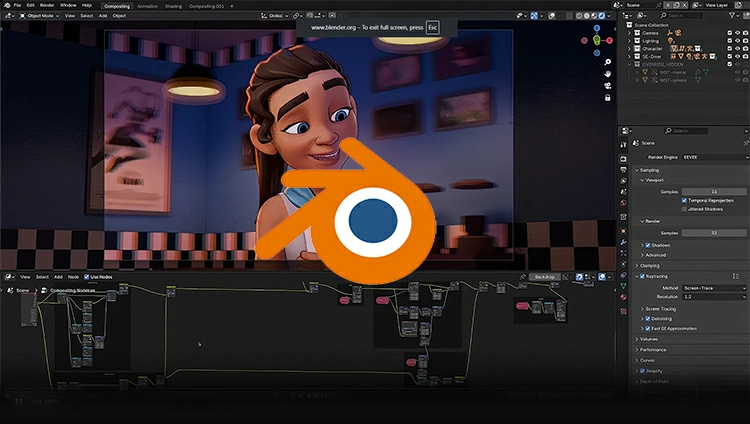Image resolution: width=750 pixels, height=424 pixels.
Task: Uncheck Use Nodes in the compositor header
Action: point(87,277)
